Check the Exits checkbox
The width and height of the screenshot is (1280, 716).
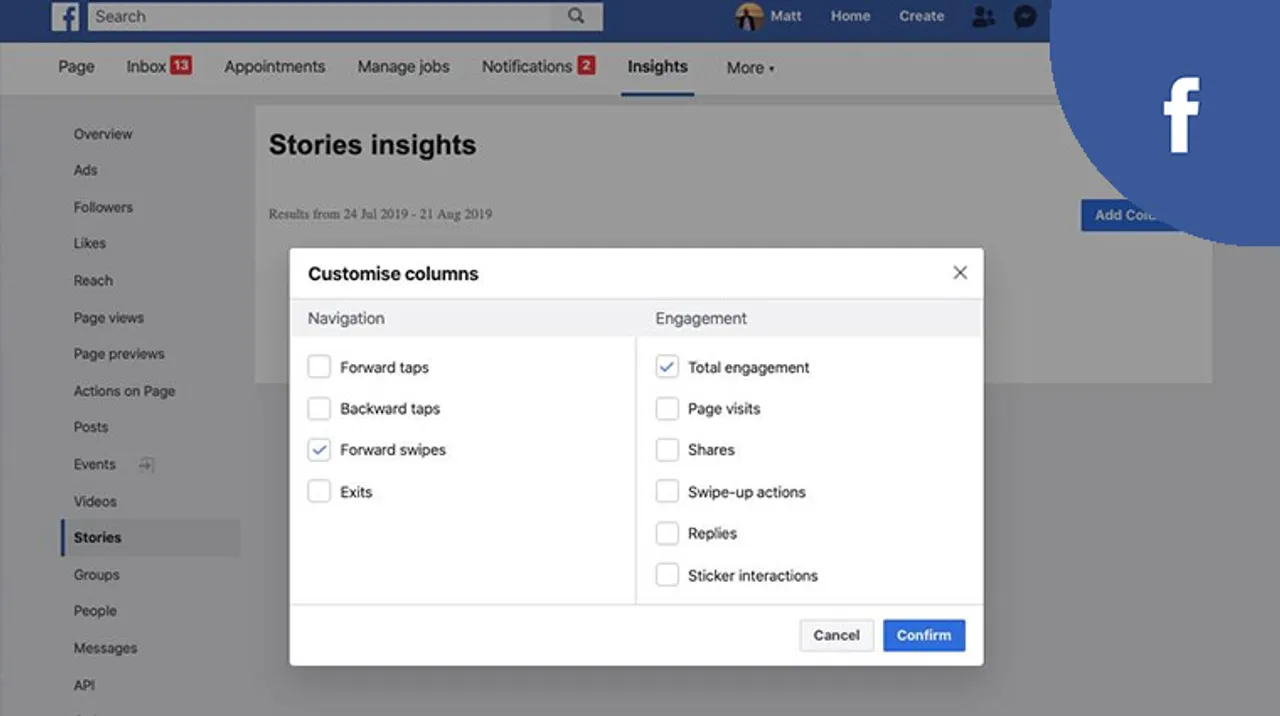pyautogui.click(x=319, y=491)
